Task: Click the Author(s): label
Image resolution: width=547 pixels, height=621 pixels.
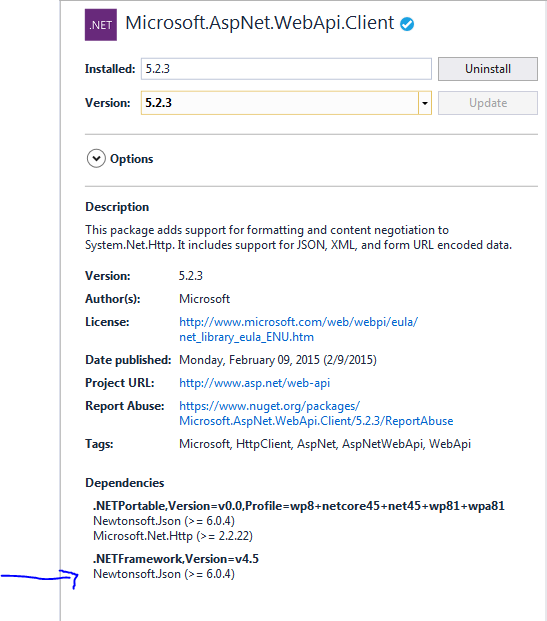Action: pos(113,299)
